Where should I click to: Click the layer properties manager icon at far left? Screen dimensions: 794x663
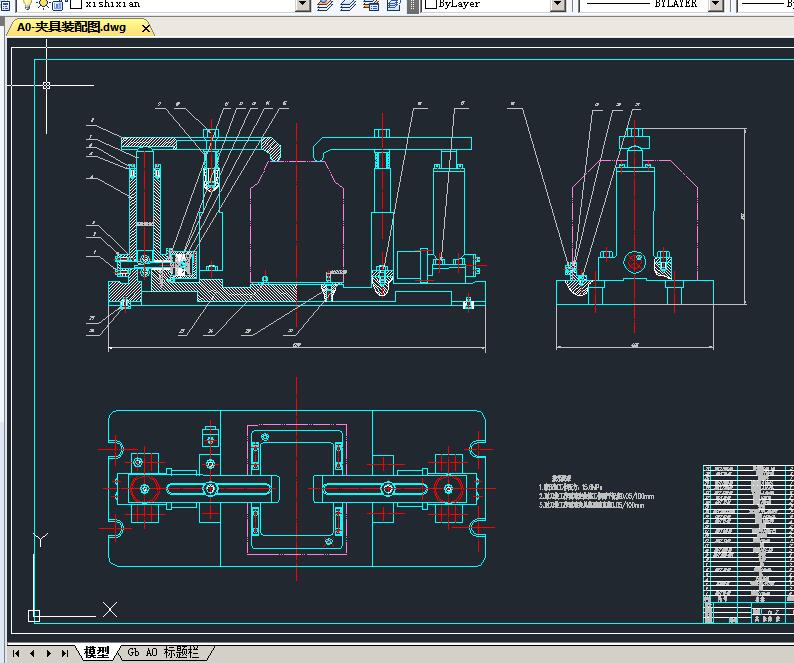point(6,5)
